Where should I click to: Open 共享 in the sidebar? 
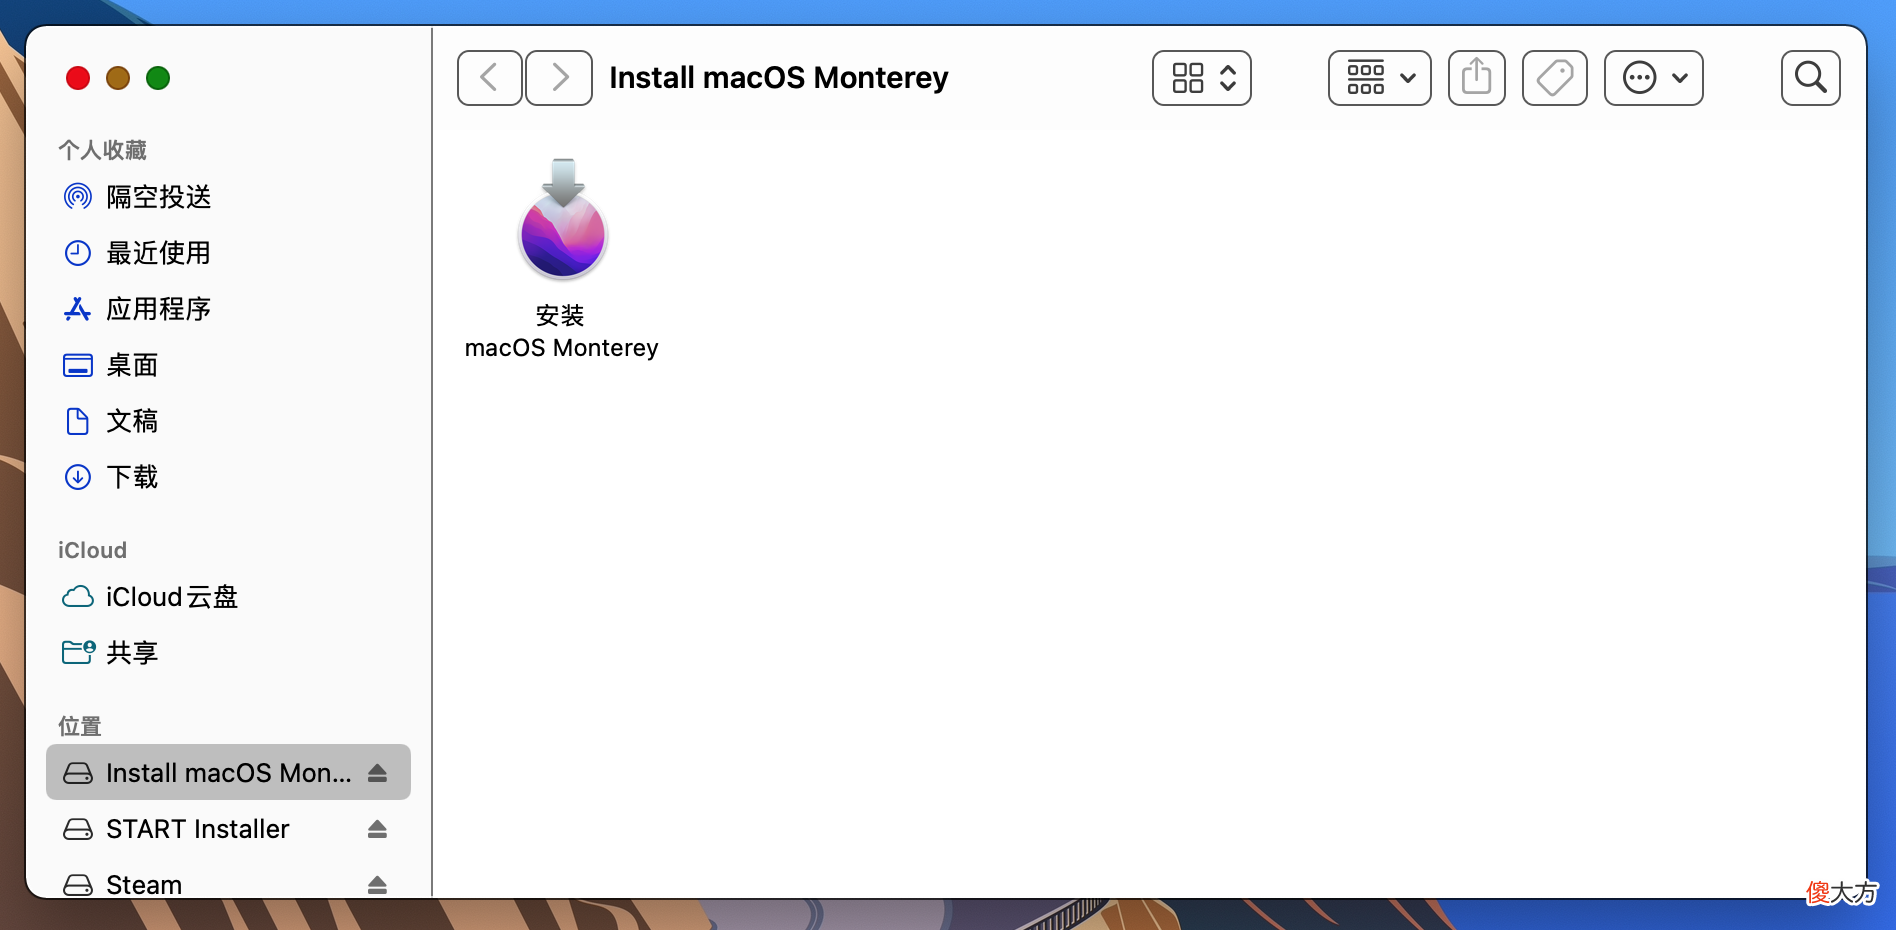point(228,653)
